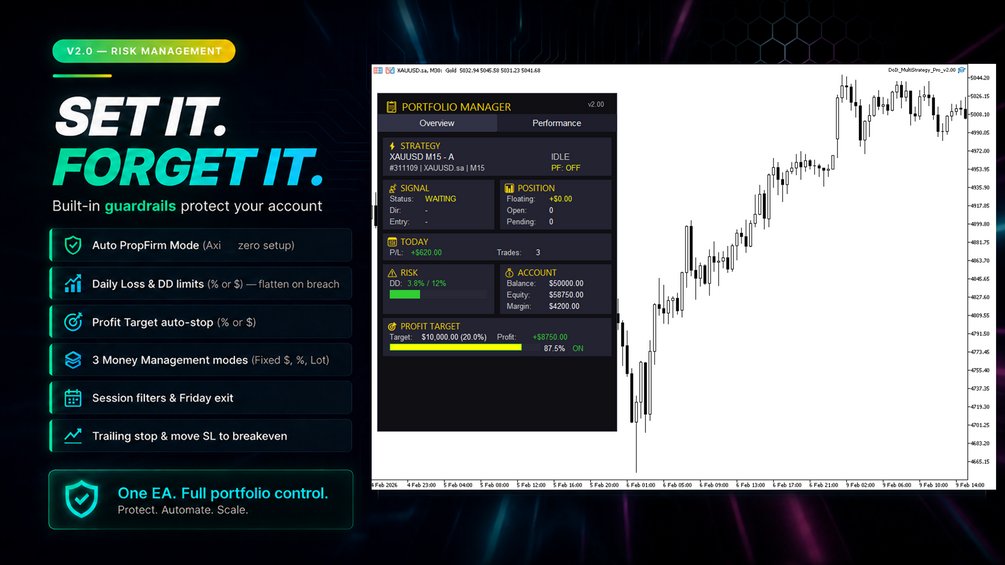Screen dimensions: 1005x565
Task: Click the Equity $58750.00 value
Action: 566,295
